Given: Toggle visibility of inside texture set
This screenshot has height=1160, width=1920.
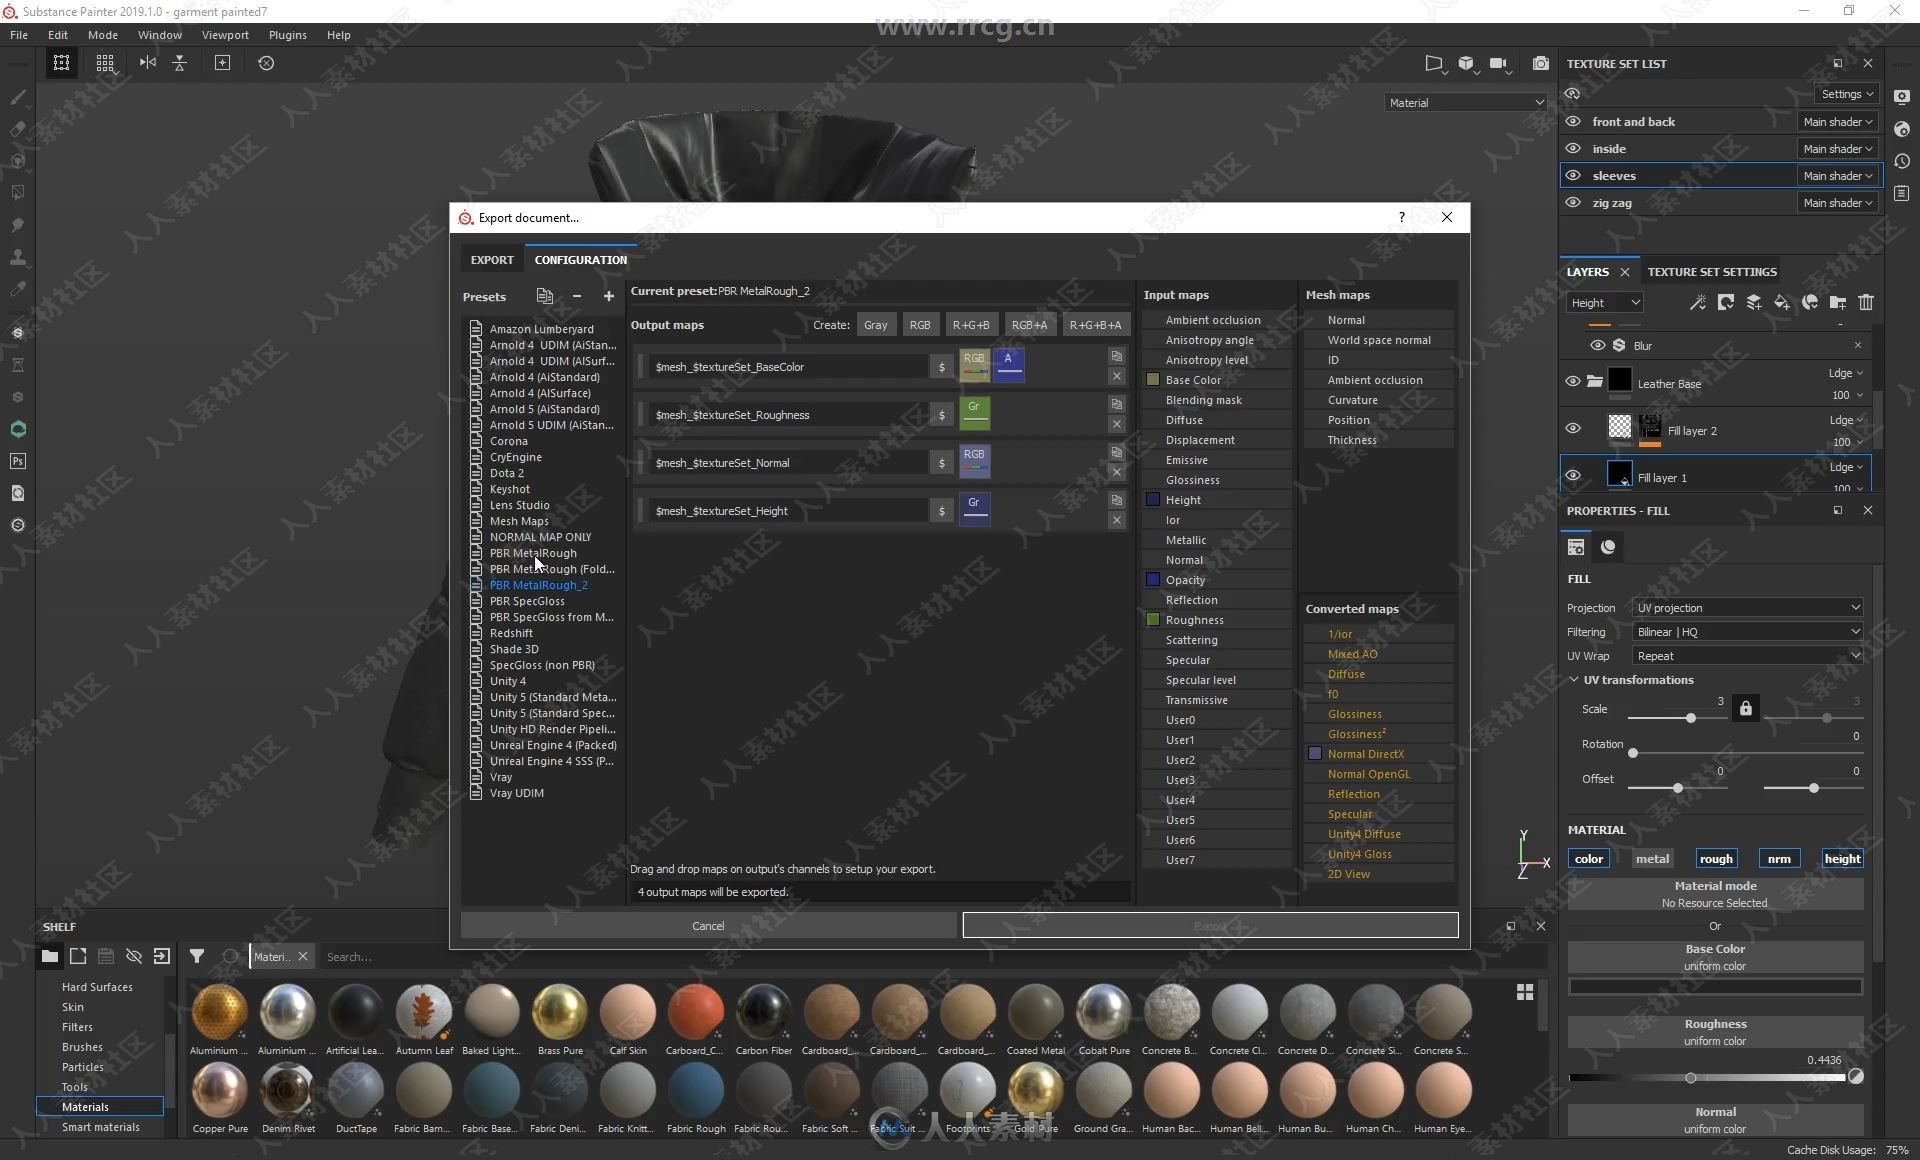Looking at the screenshot, I should pyautogui.click(x=1573, y=148).
